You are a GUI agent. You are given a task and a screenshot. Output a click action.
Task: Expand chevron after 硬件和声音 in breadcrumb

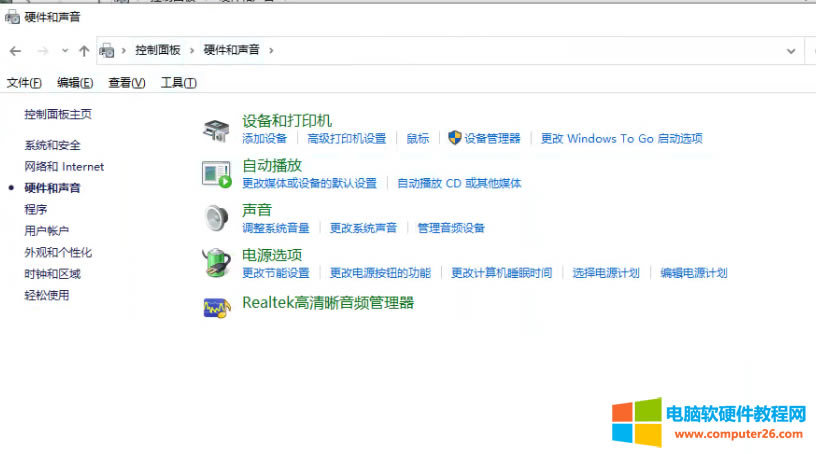(x=271, y=51)
